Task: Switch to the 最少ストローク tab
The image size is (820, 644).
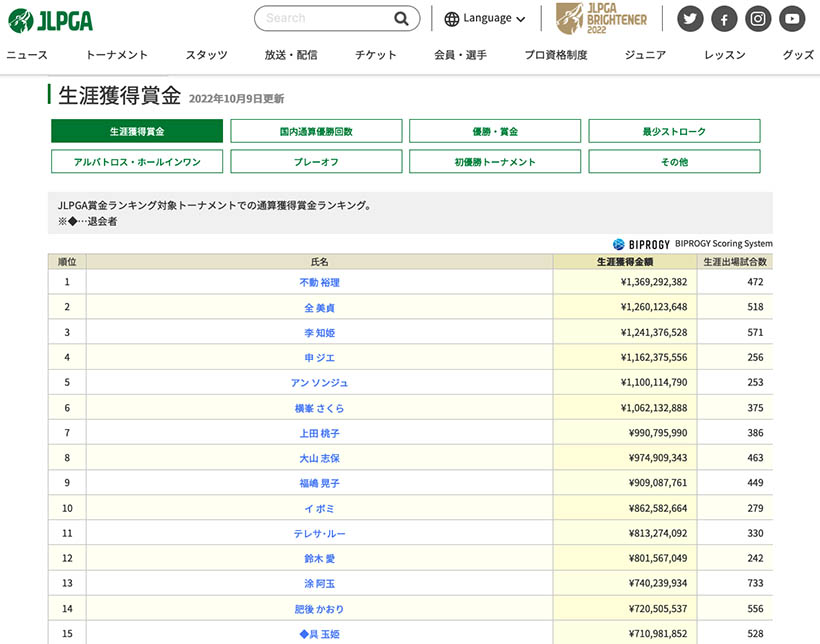Action: (674, 131)
